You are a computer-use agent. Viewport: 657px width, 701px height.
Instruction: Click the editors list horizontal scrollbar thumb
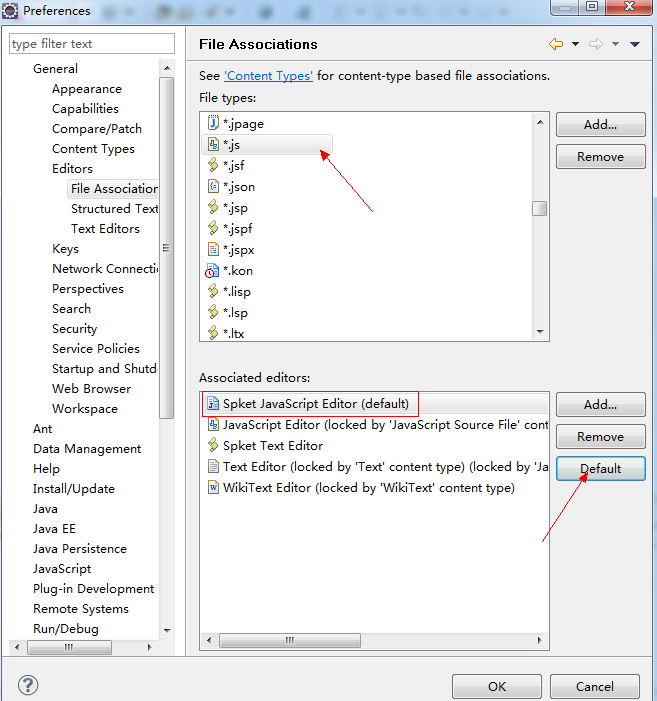[290, 640]
